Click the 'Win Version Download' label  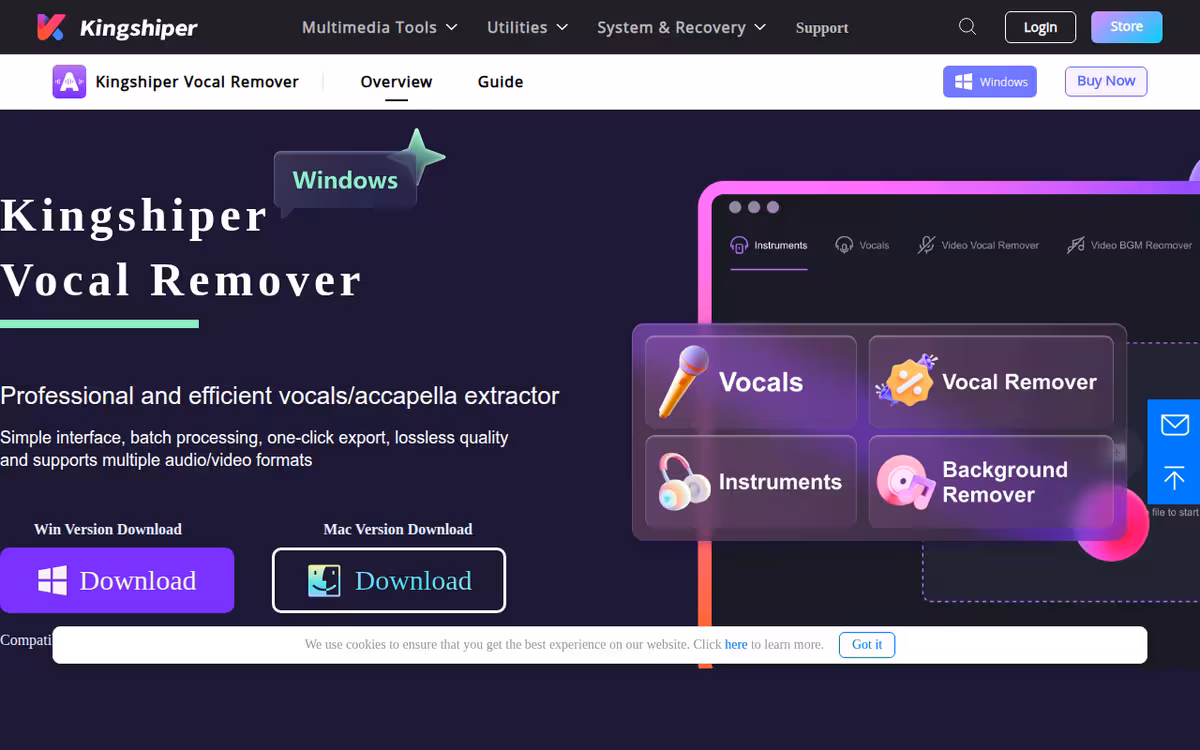click(x=108, y=529)
